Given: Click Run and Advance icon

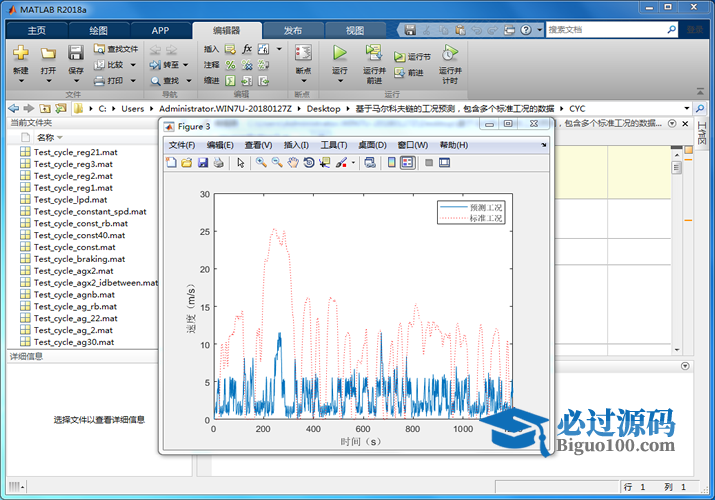Looking at the screenshot, I should pos(374,52).
